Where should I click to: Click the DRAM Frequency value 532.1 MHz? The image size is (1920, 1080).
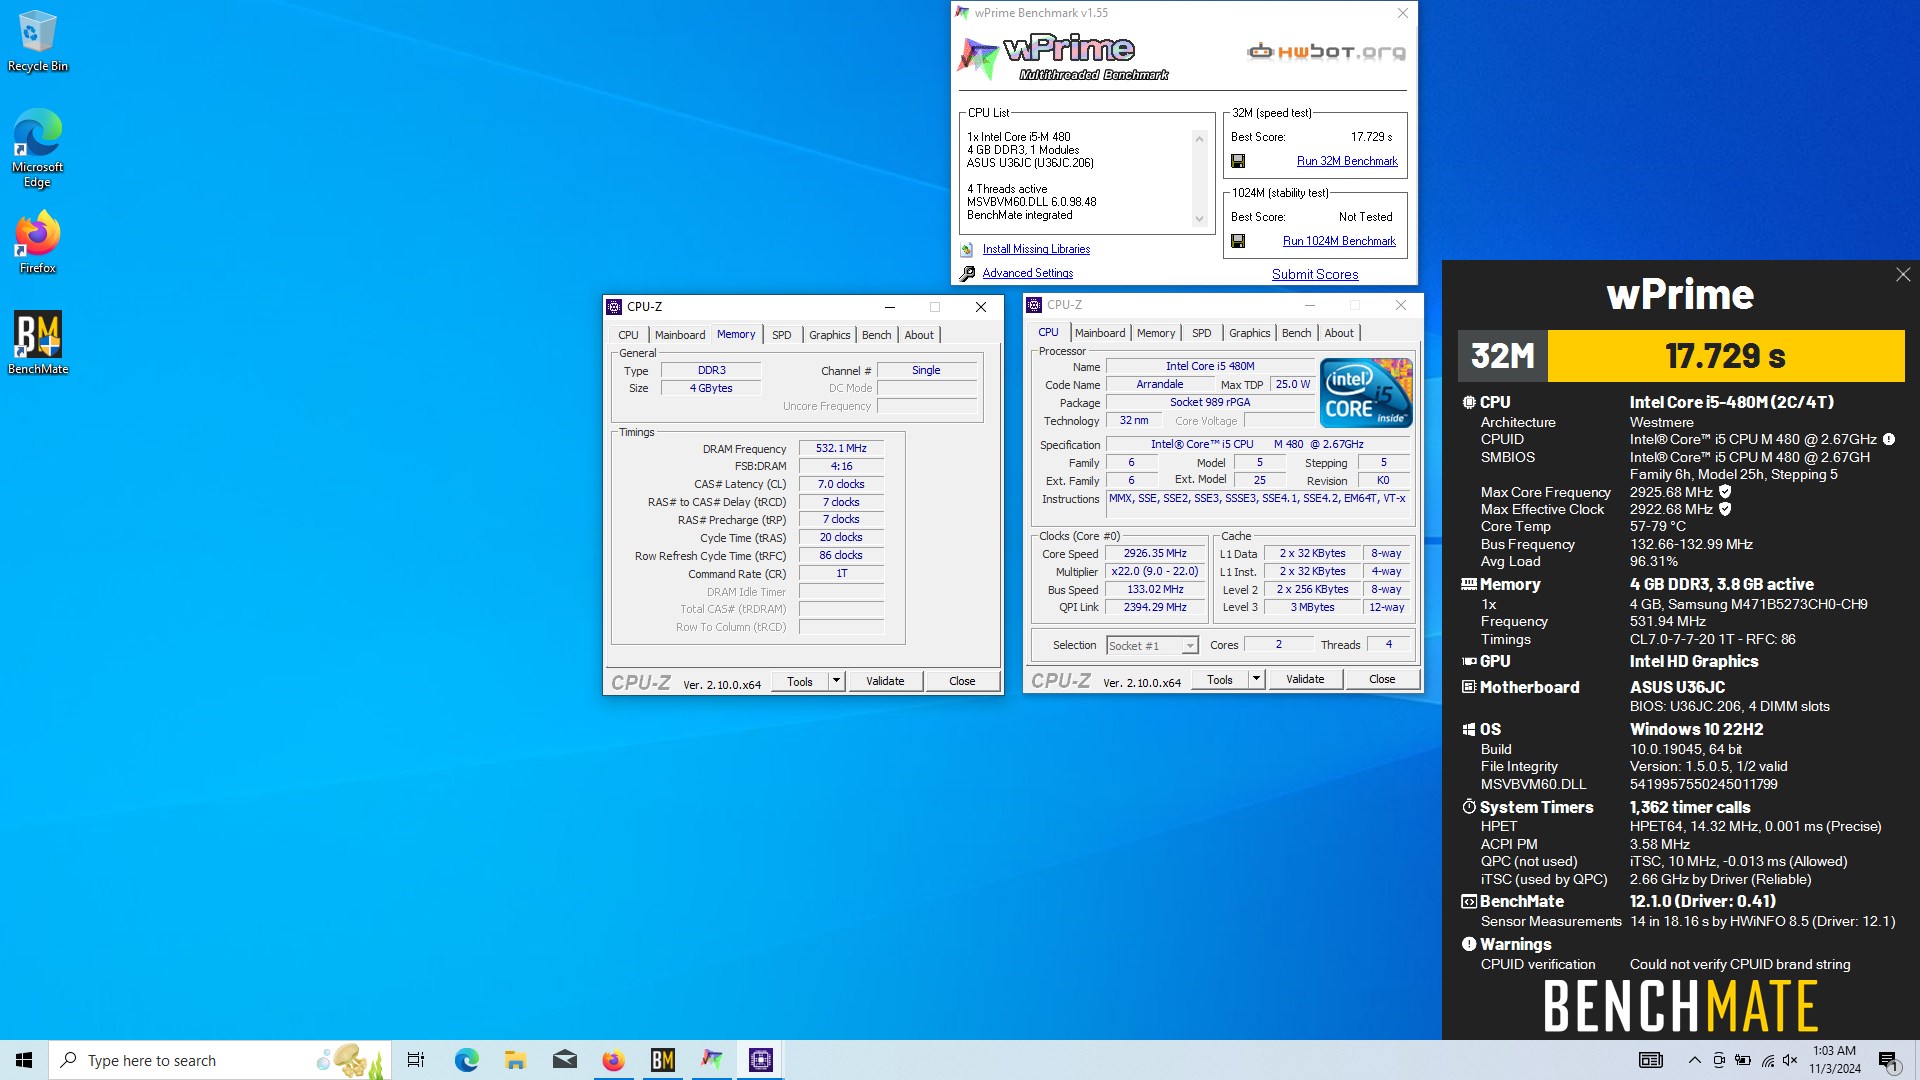point(841,449)
